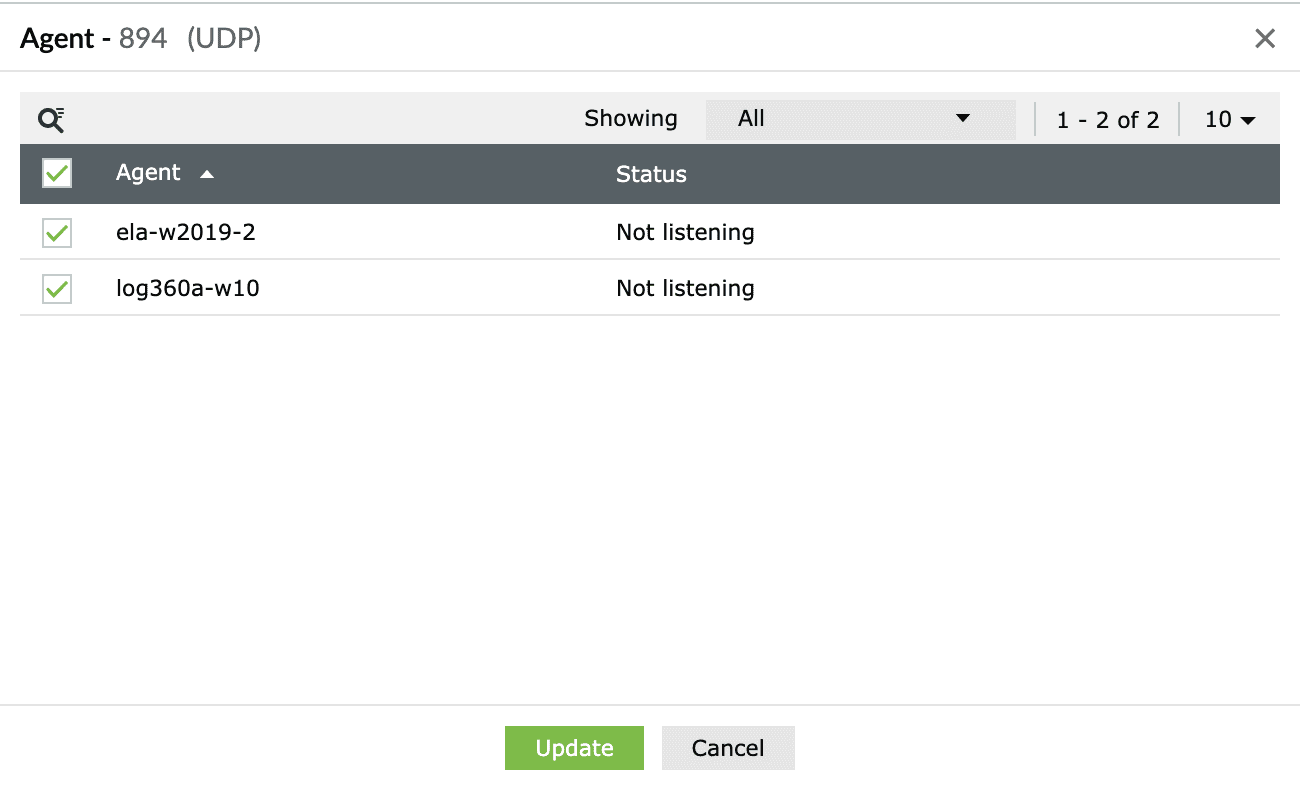Click the 'Agent - 894 (UDP)' dialog title
Viewport: 1300px width, 787px height.
tap(141, 39)
